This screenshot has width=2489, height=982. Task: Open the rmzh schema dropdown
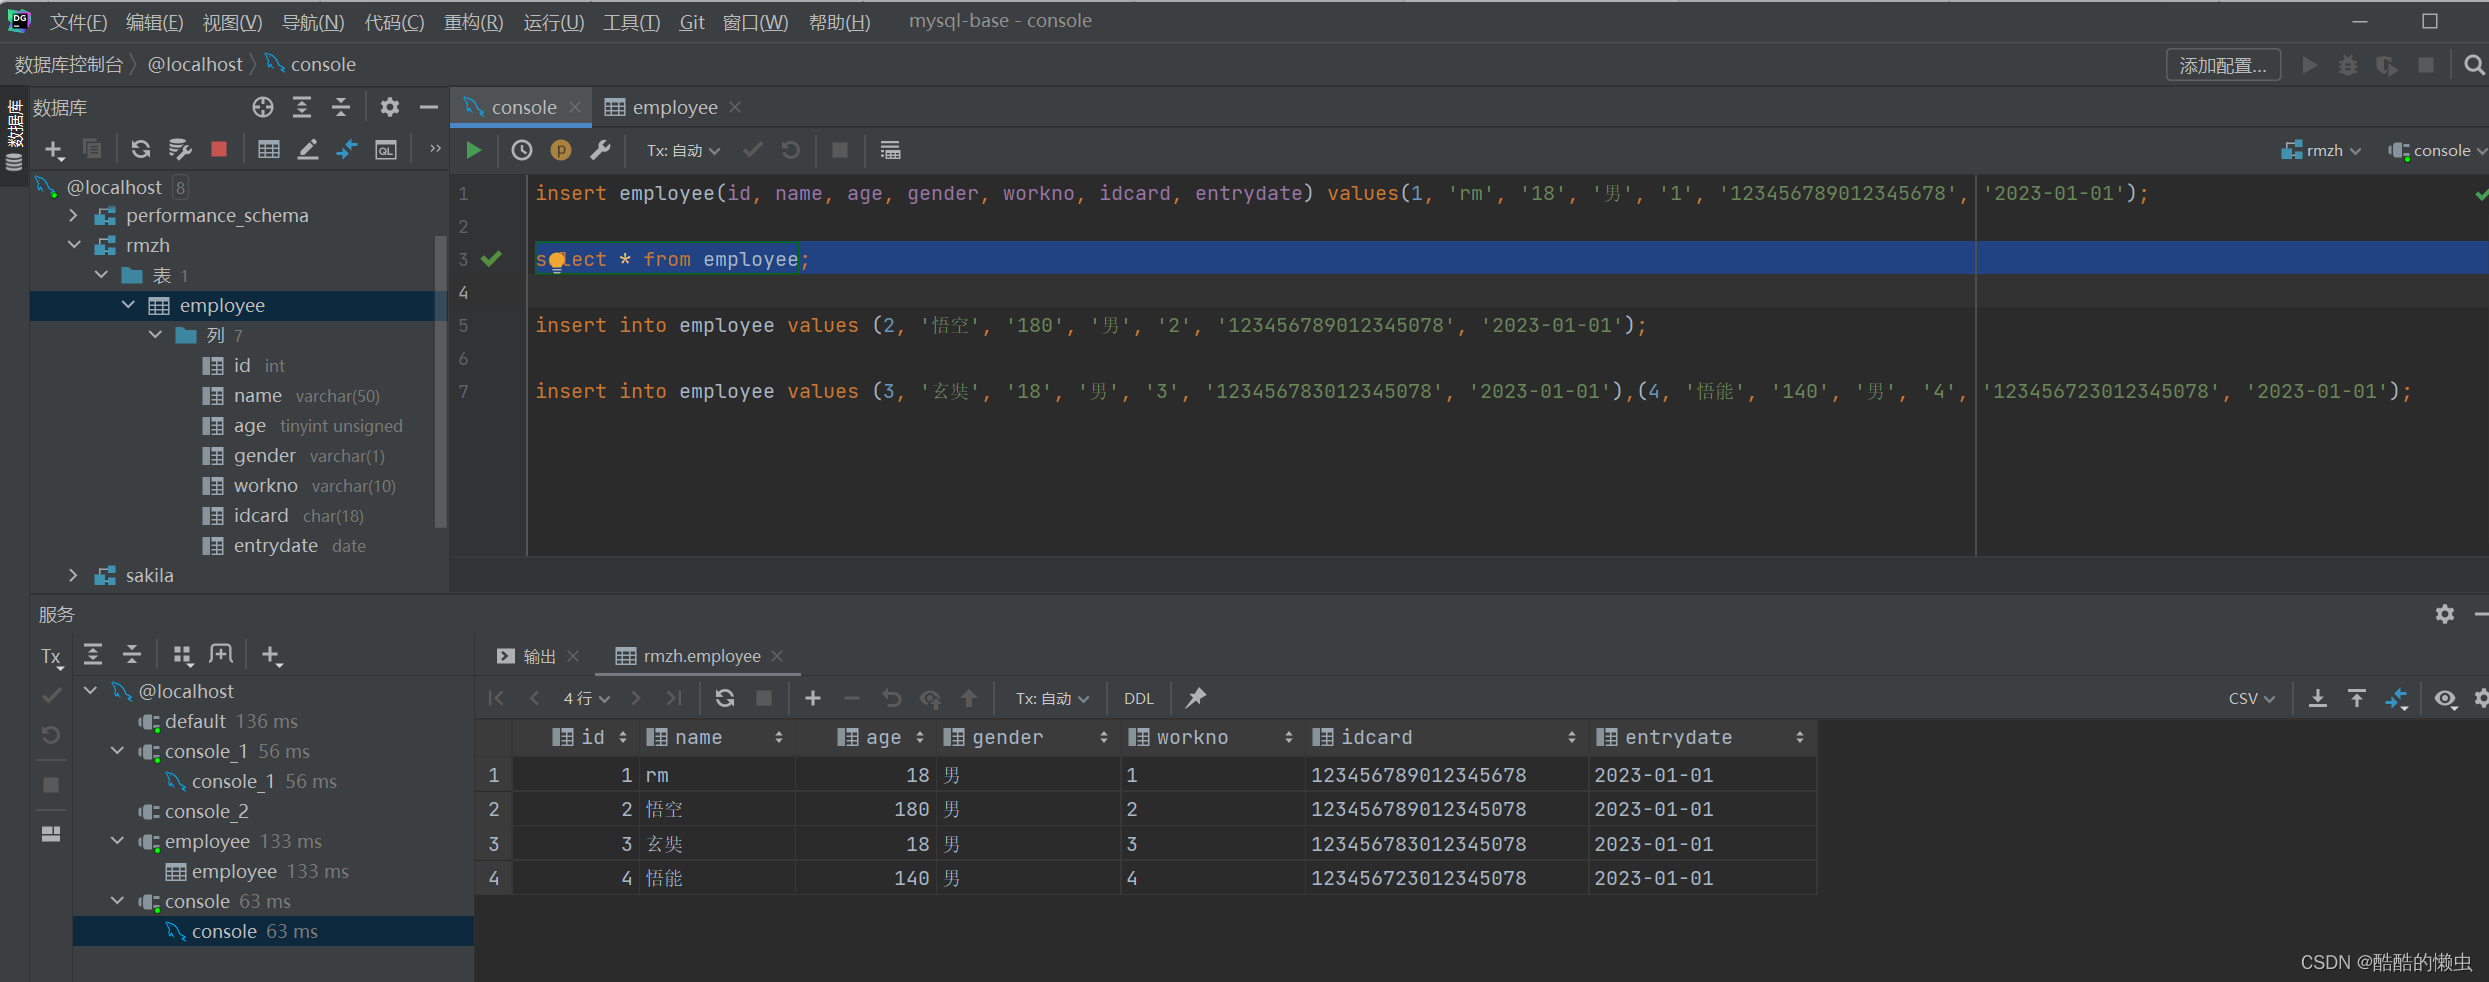[x=2322, y=151]
